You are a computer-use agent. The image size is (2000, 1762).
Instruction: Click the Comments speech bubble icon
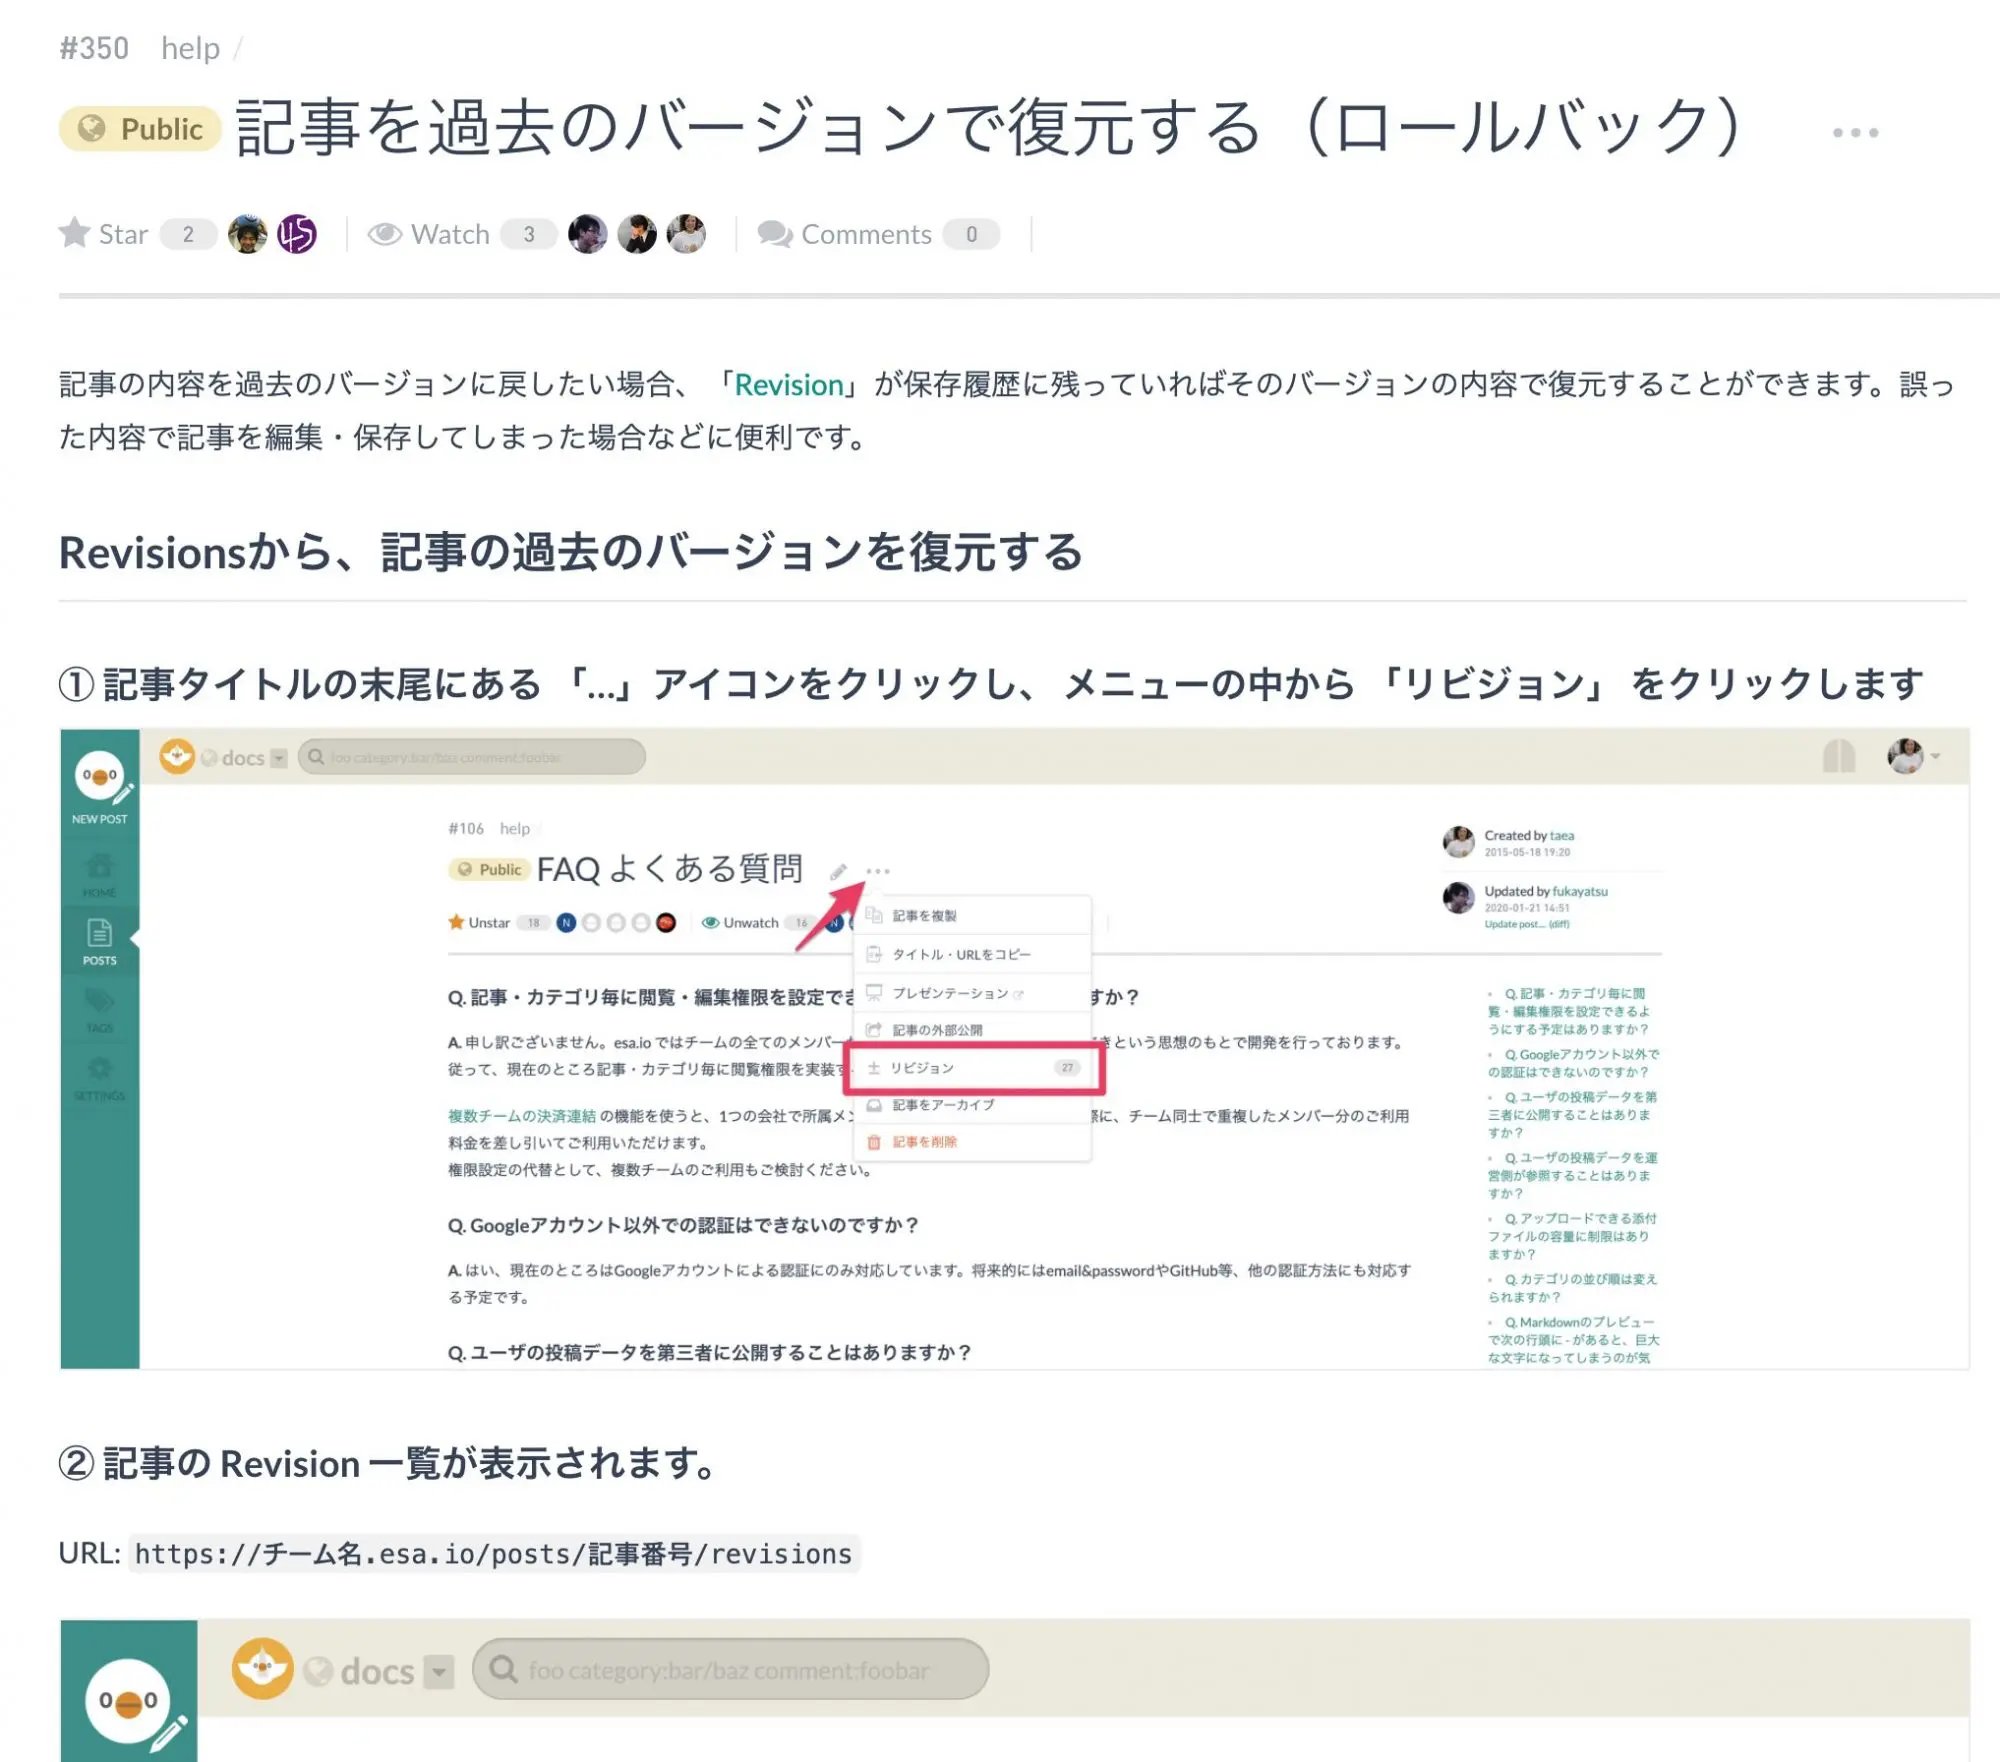tap(775, 234)
